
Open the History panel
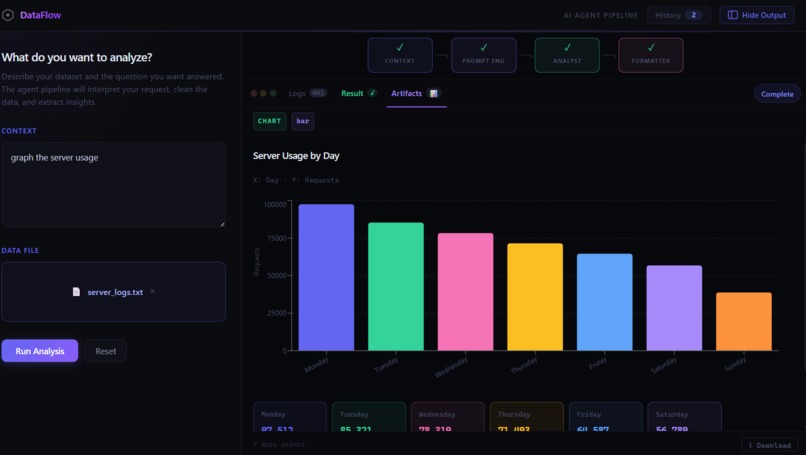pyautogui.click(x=679, y=15)
